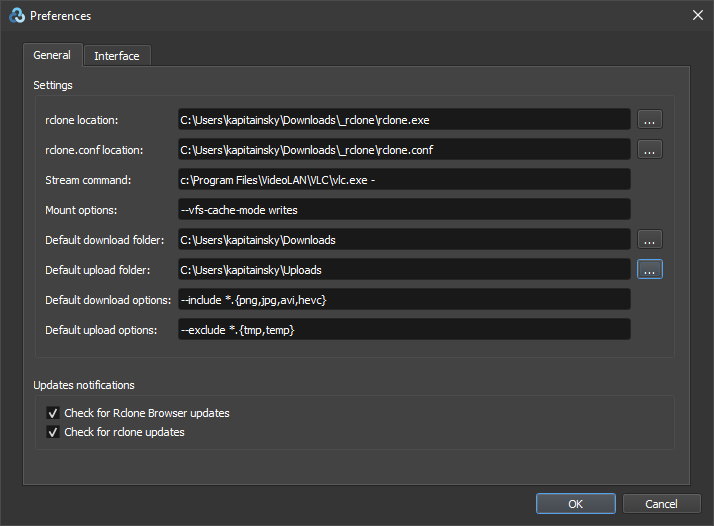Click the Default download folder field
This screenshot has width=714, height=526.
click(404, 240)
